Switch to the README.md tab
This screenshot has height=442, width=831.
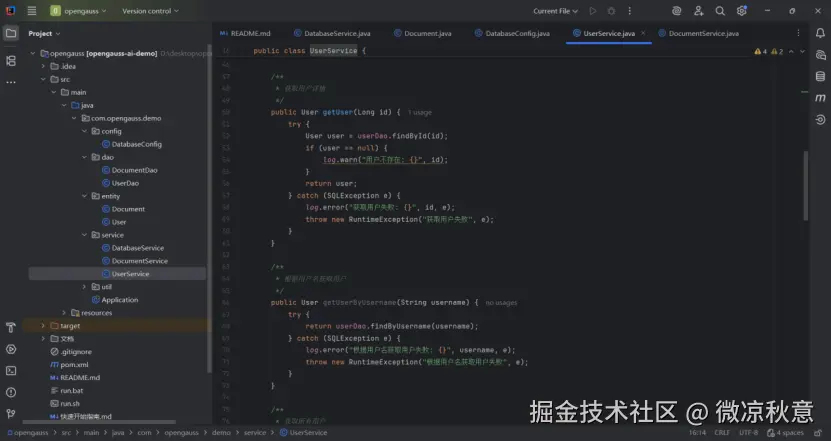[x=245, y=33]
